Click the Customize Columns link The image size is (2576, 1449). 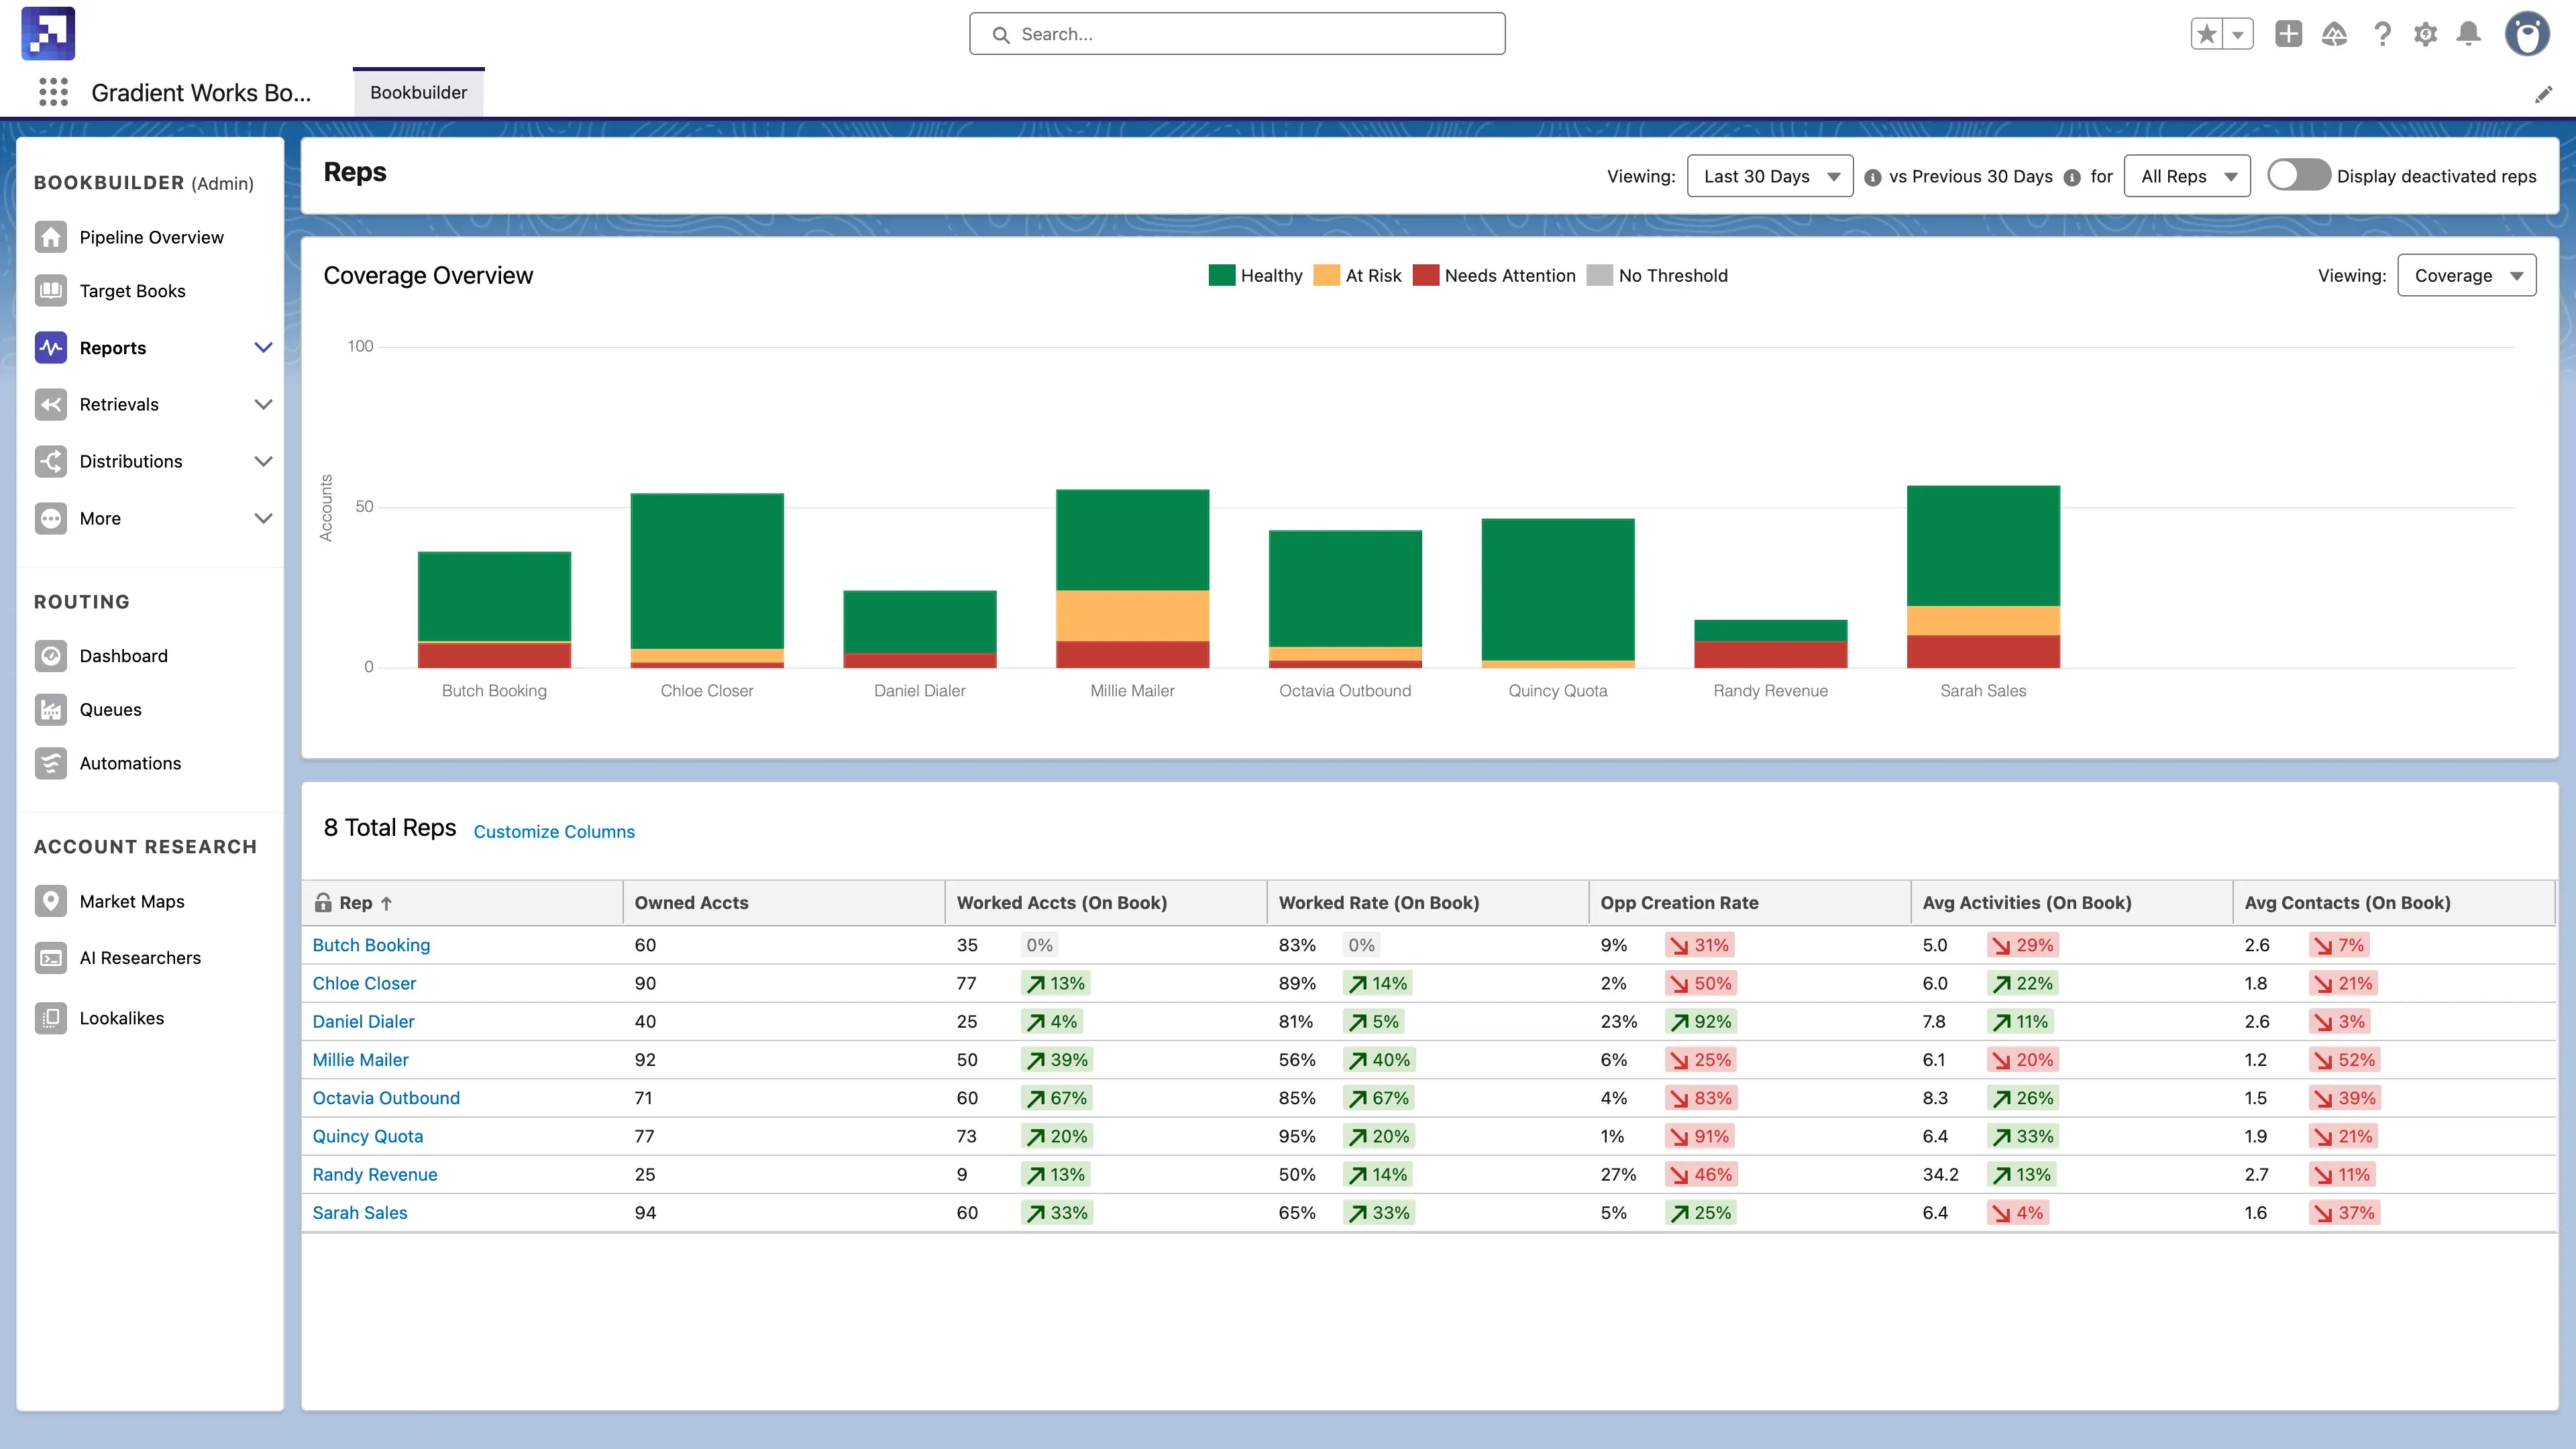(x=554, y=831)
